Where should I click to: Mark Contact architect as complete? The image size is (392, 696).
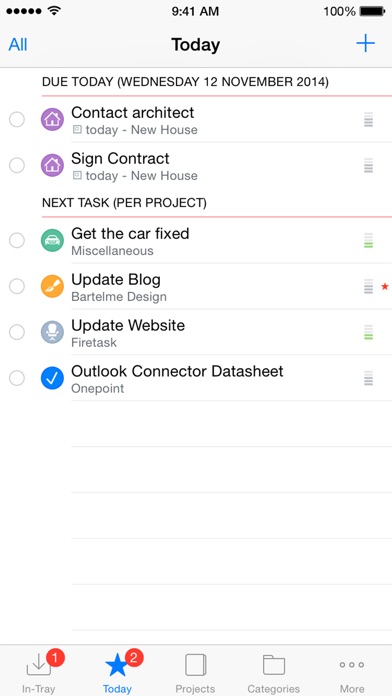pyautogui.click(x=17, y=119)
